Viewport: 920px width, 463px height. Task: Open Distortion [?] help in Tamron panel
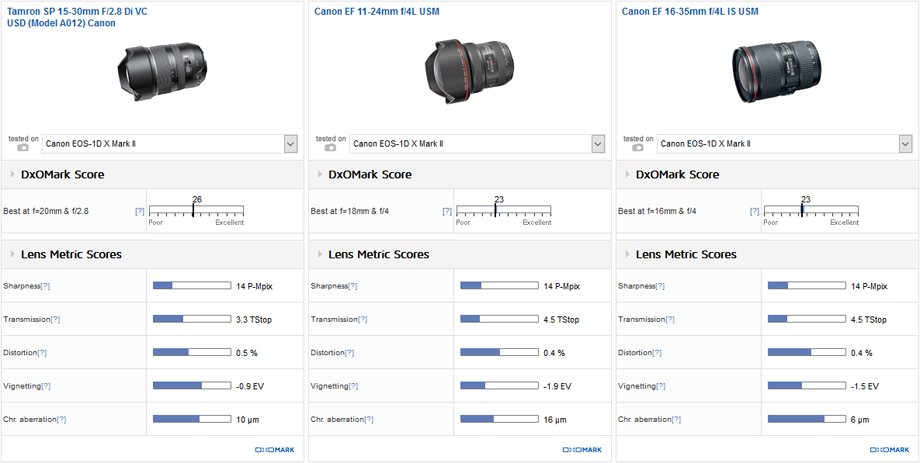(42, 353)
